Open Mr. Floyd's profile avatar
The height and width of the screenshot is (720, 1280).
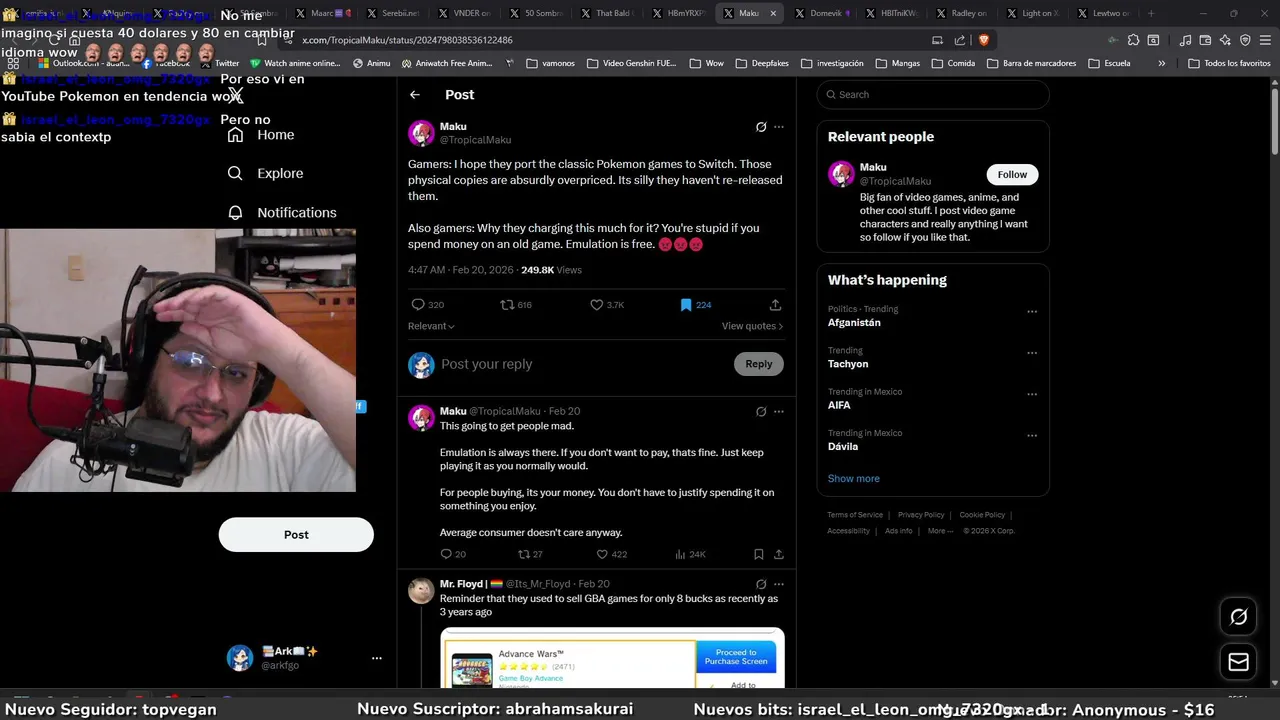tap(421, 591)
